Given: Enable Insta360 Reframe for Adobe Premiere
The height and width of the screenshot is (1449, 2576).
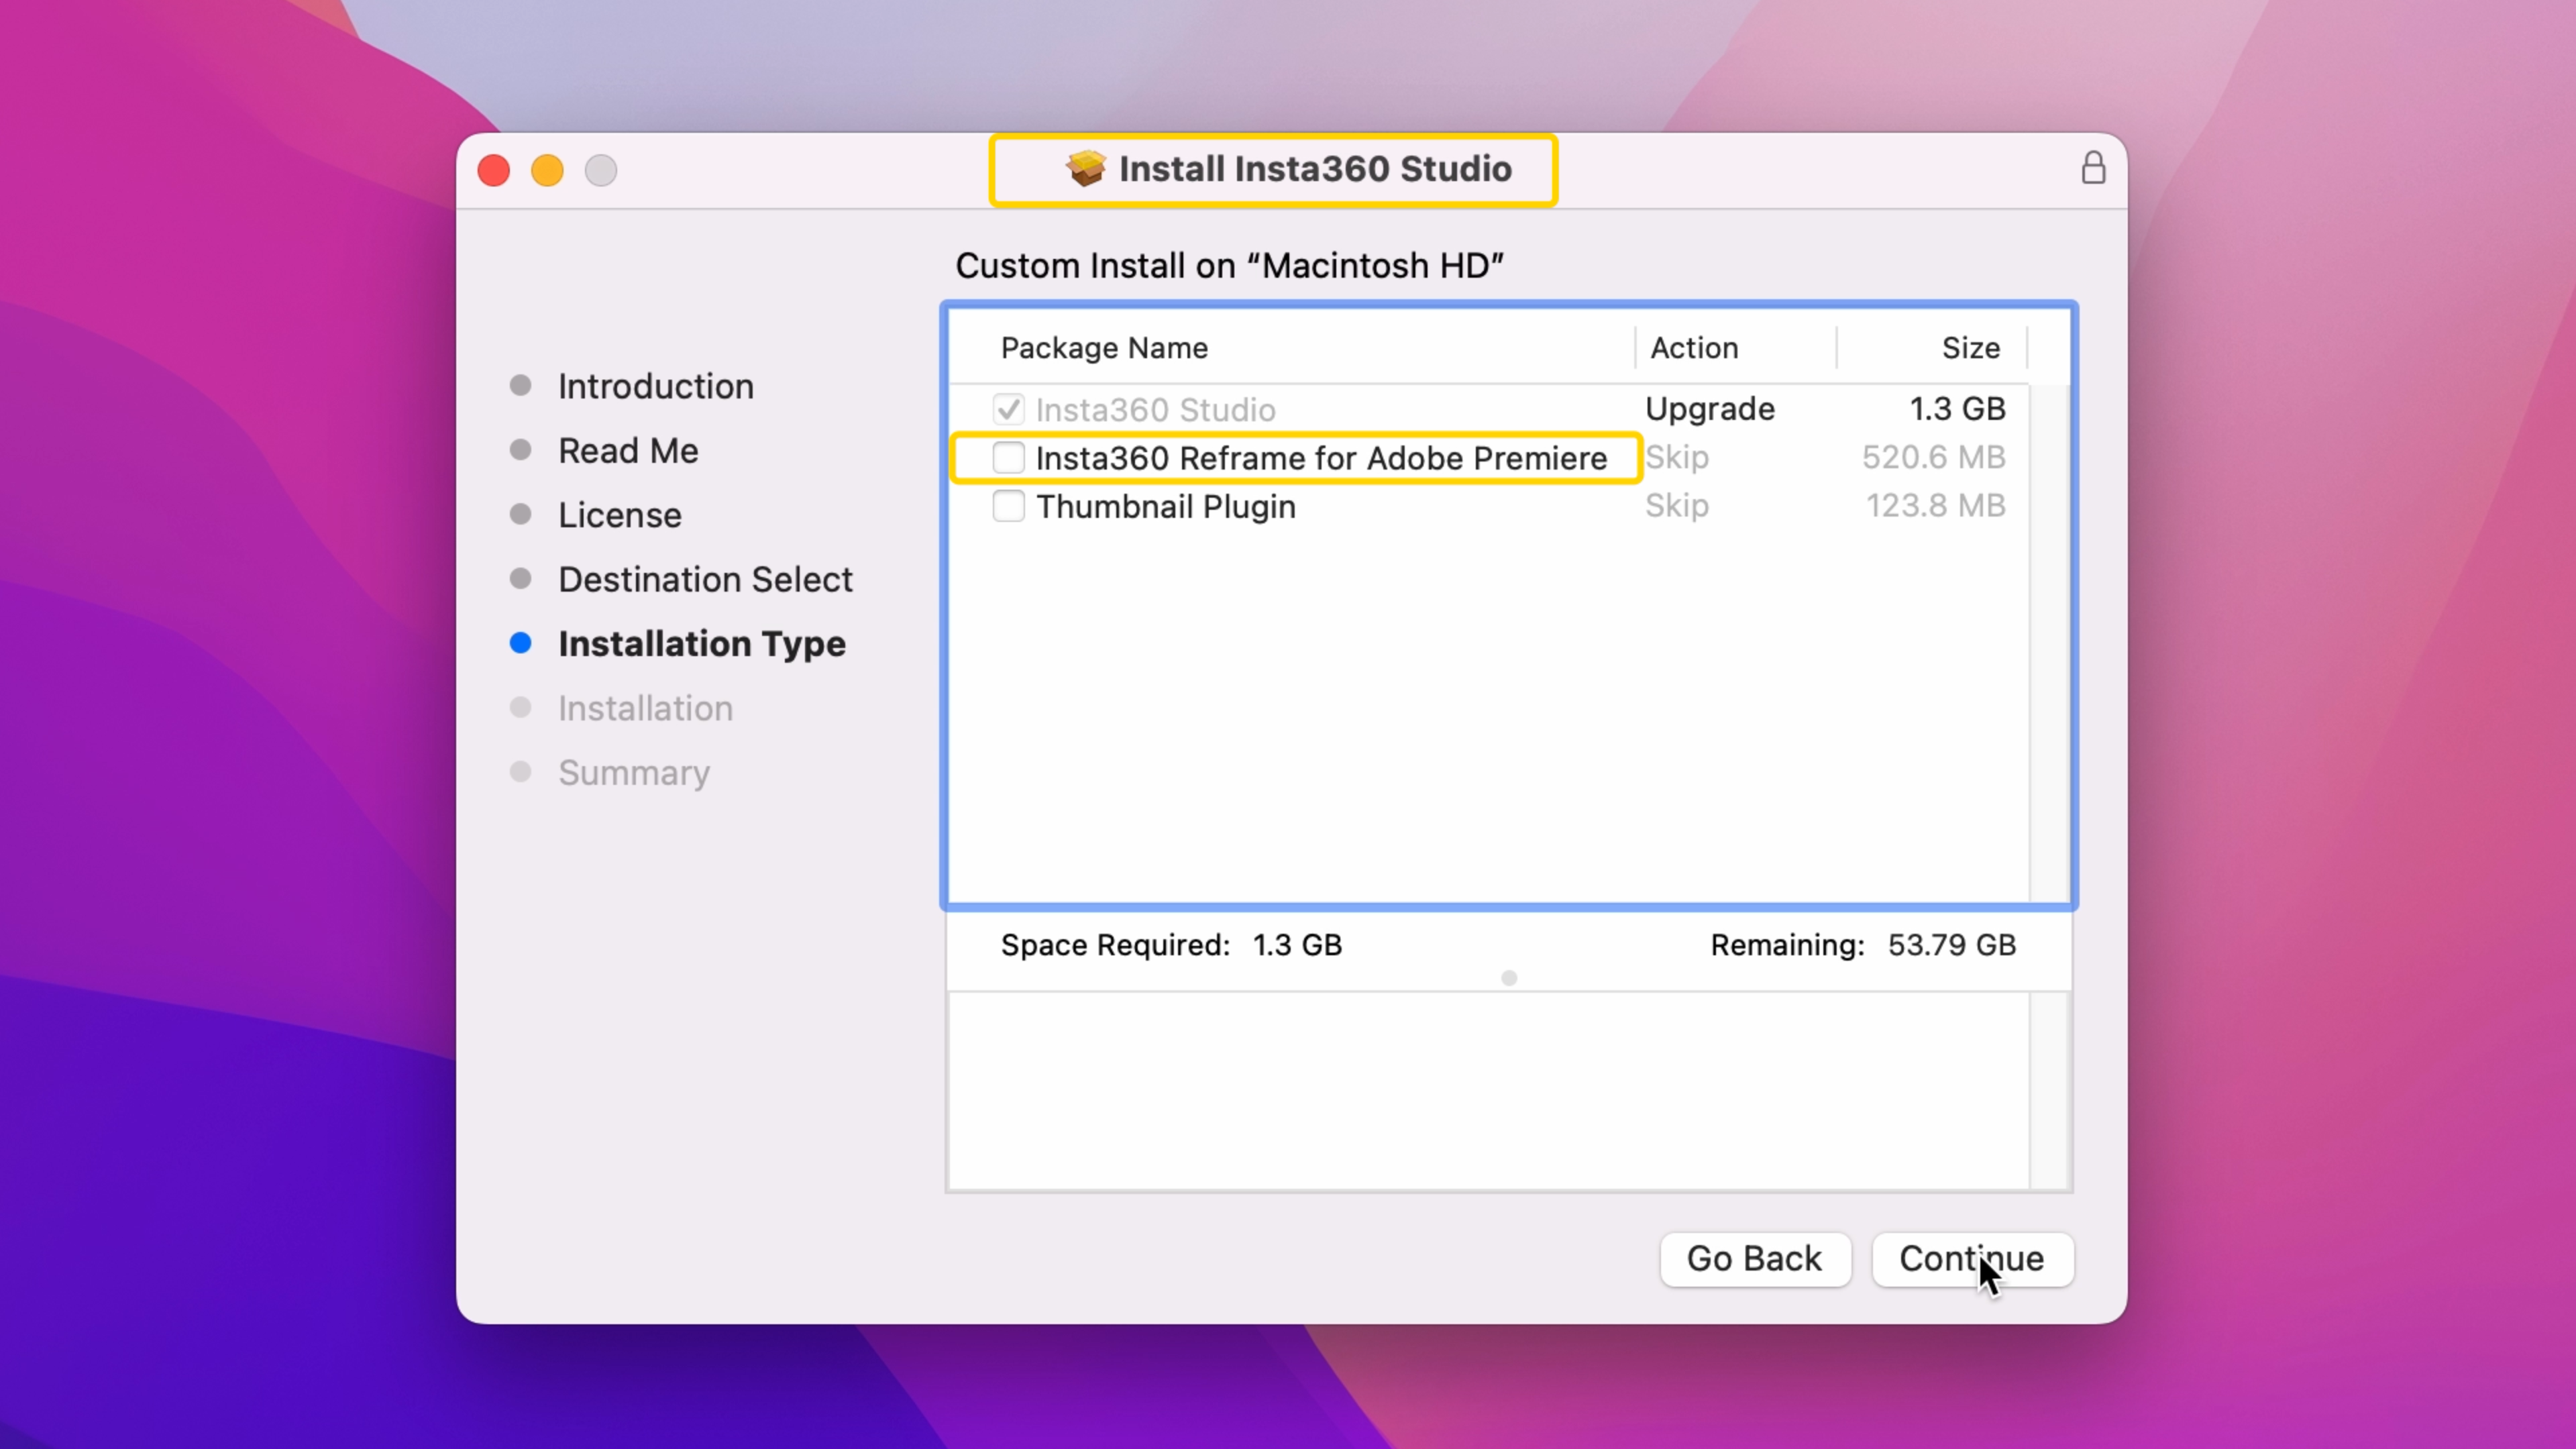Looking at the screenshot, I should (x=1008, y=457).
